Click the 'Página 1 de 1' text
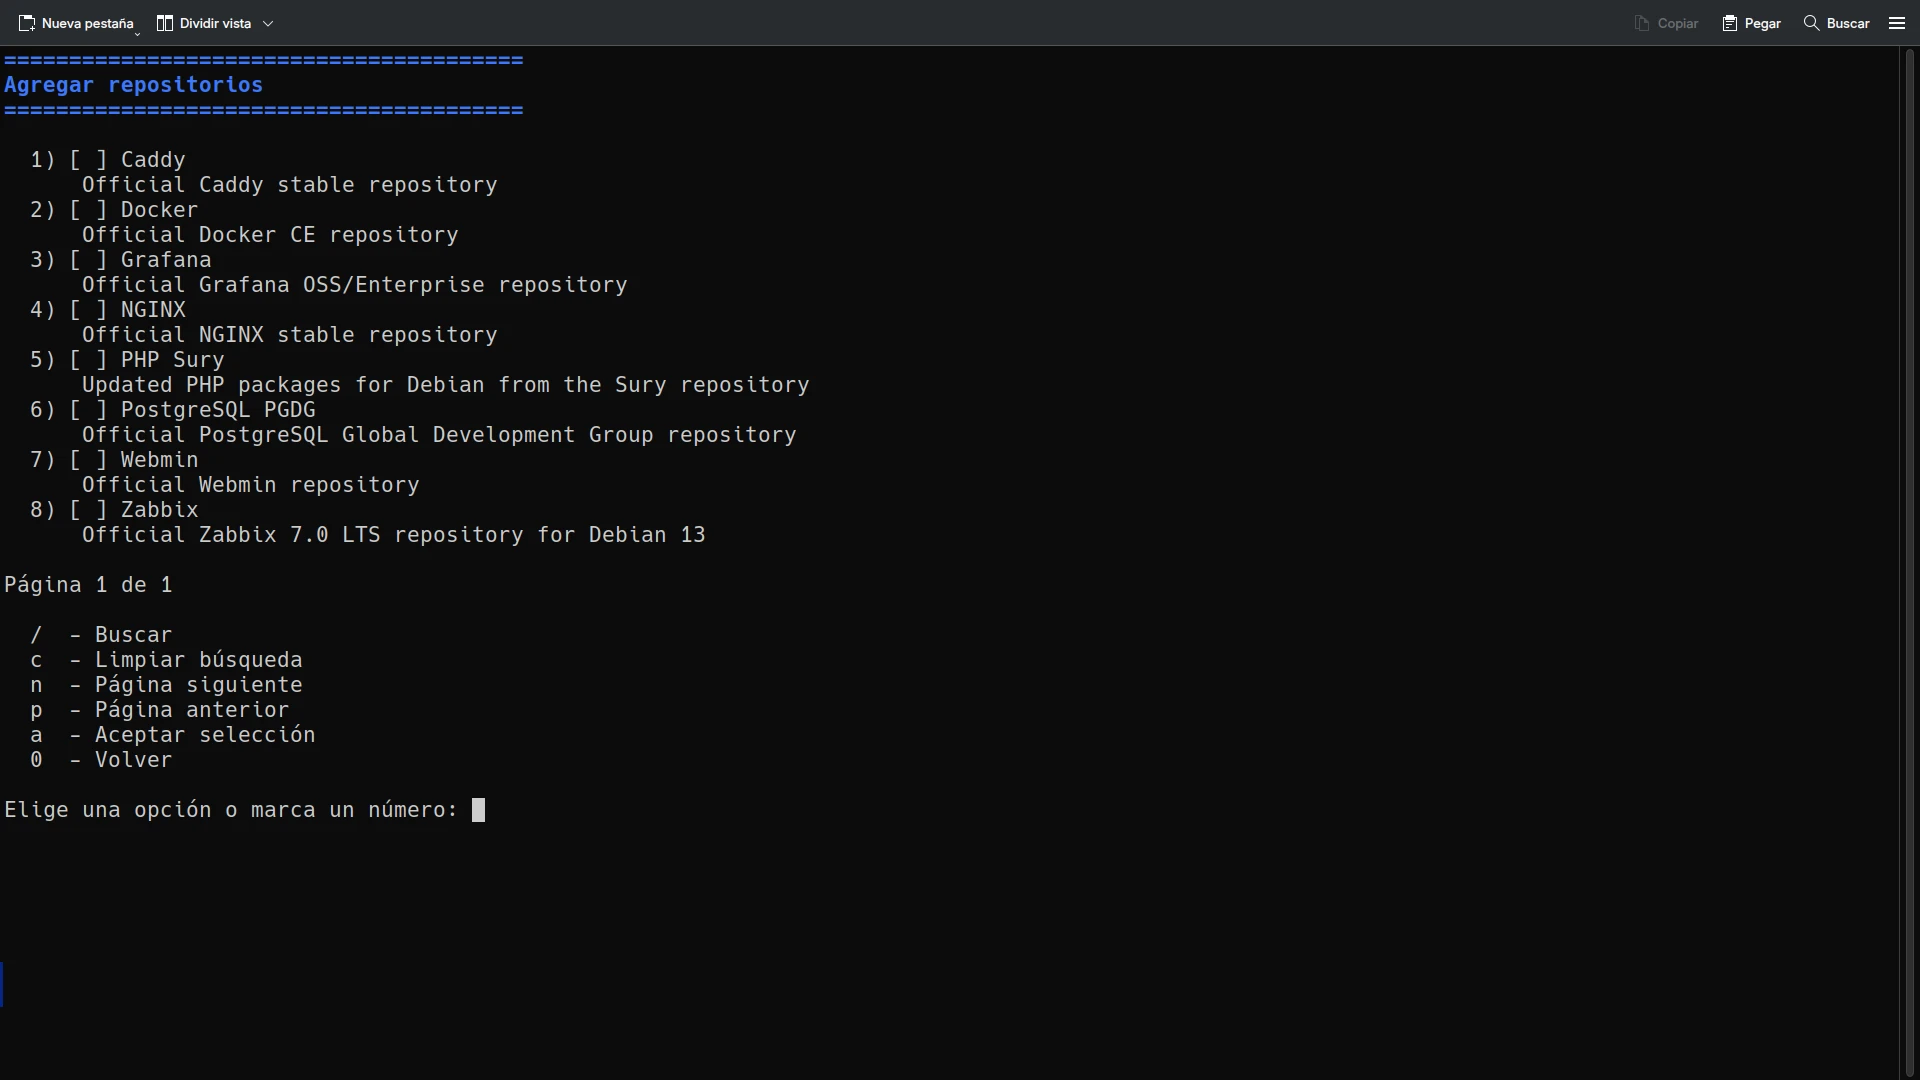The image size is (1920, 1080). click(88, 585)
